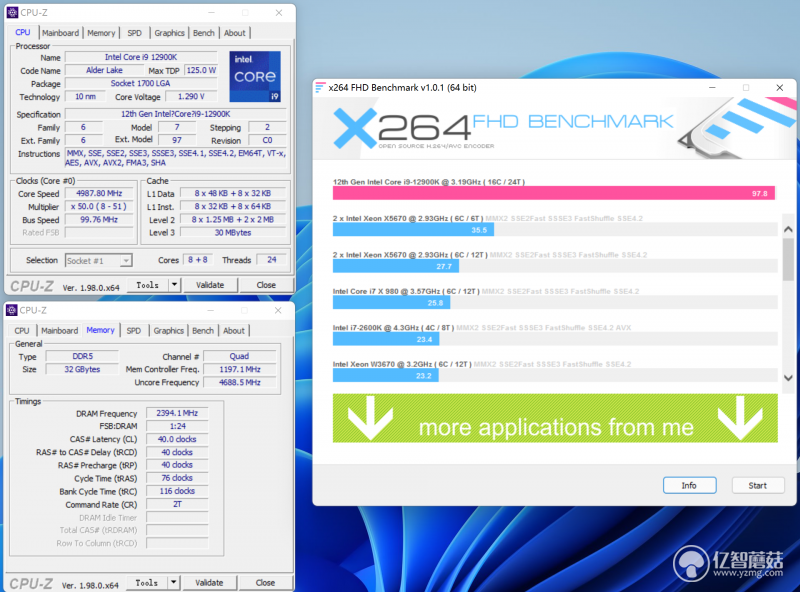Click the Level 3 cache value "30 MBytes"
Screen dimensions: 800x592
233,233
